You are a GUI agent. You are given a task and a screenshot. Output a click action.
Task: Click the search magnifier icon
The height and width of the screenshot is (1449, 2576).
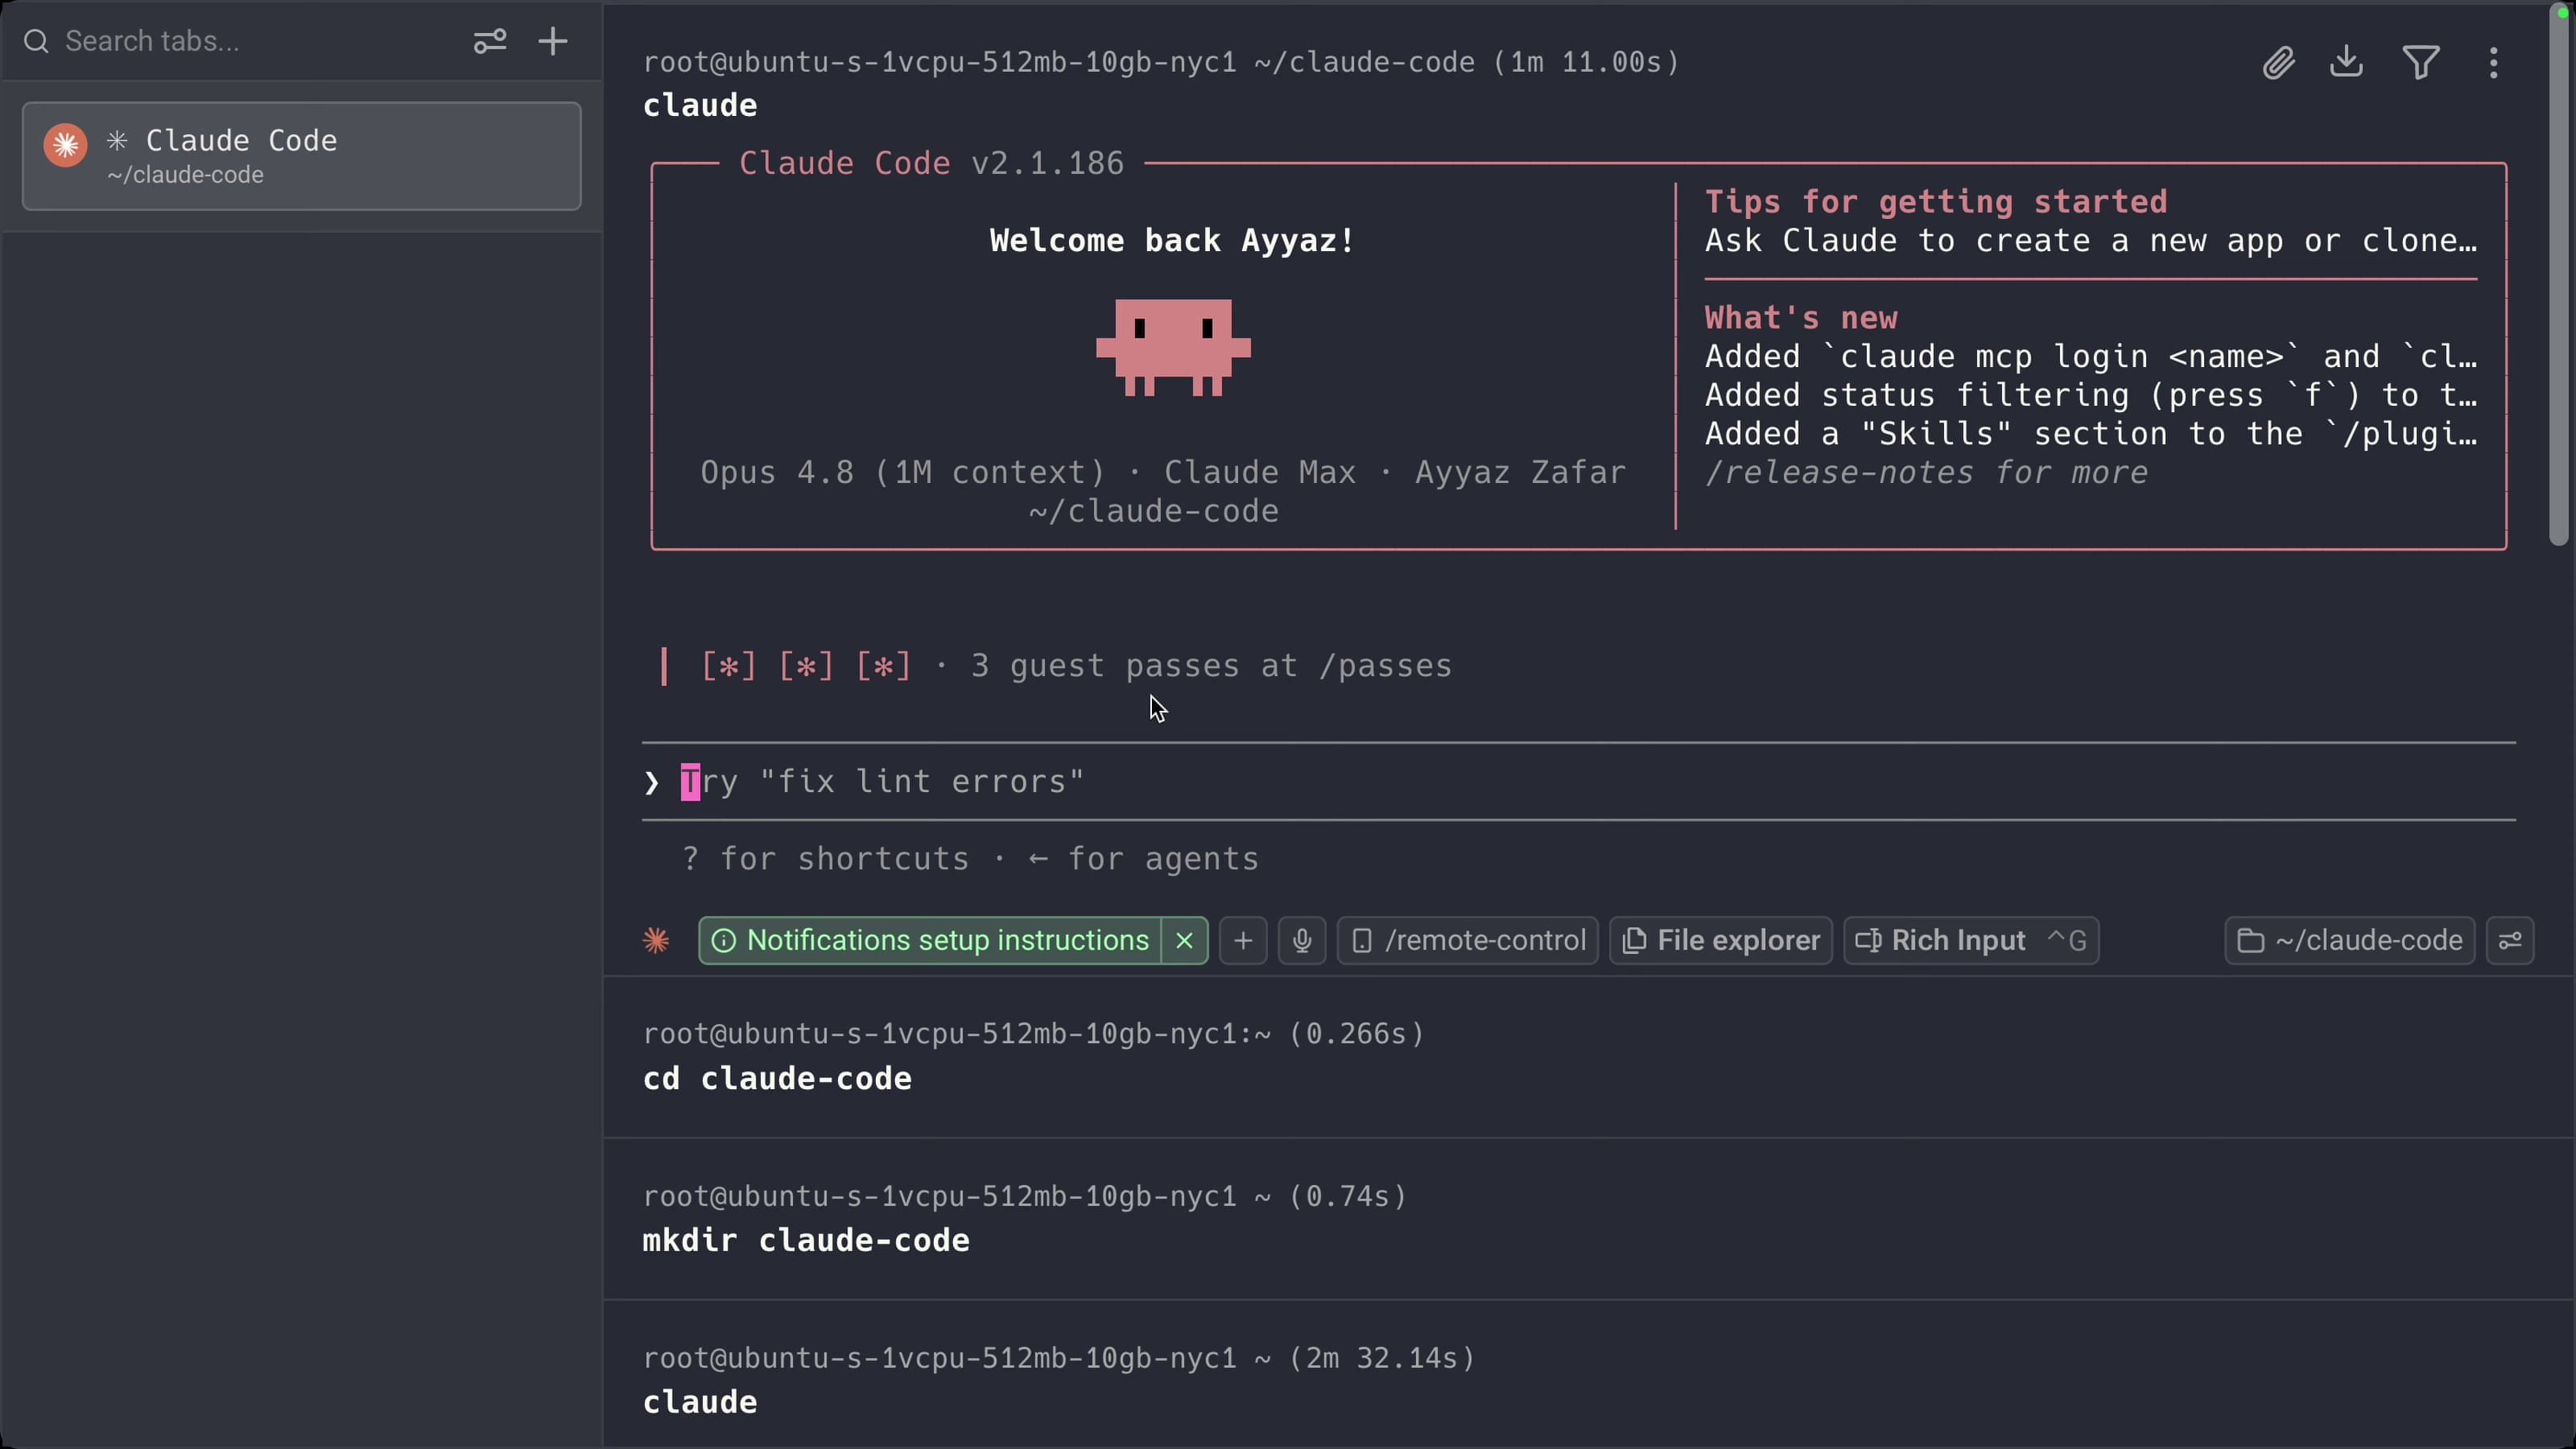point(37,41)
